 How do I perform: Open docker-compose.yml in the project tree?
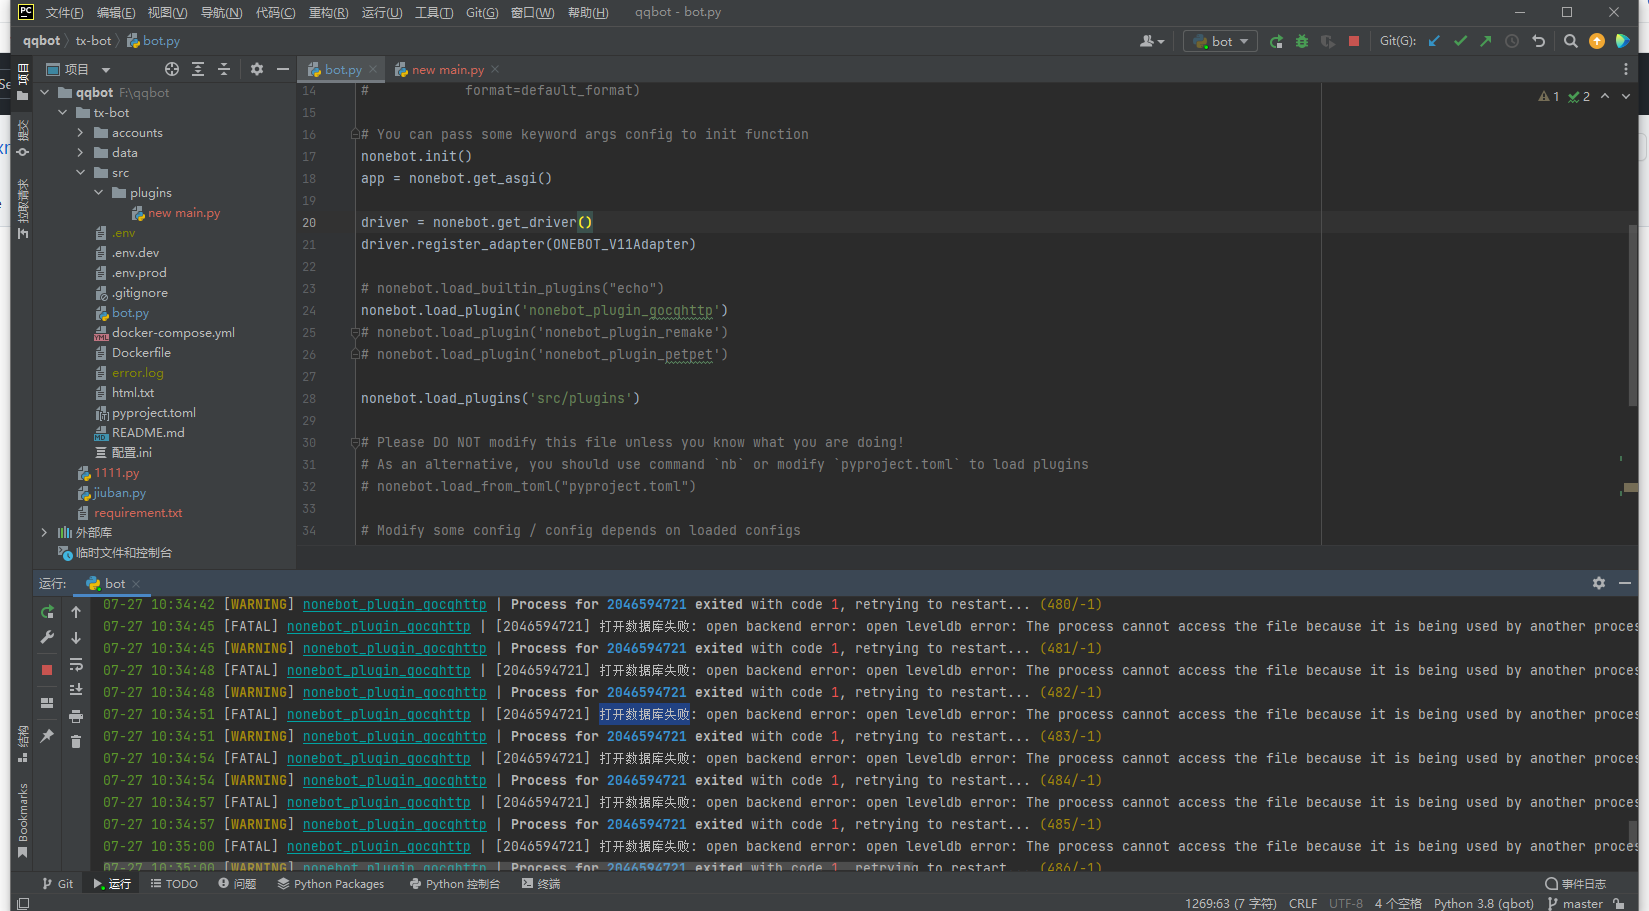click(173, 333)
